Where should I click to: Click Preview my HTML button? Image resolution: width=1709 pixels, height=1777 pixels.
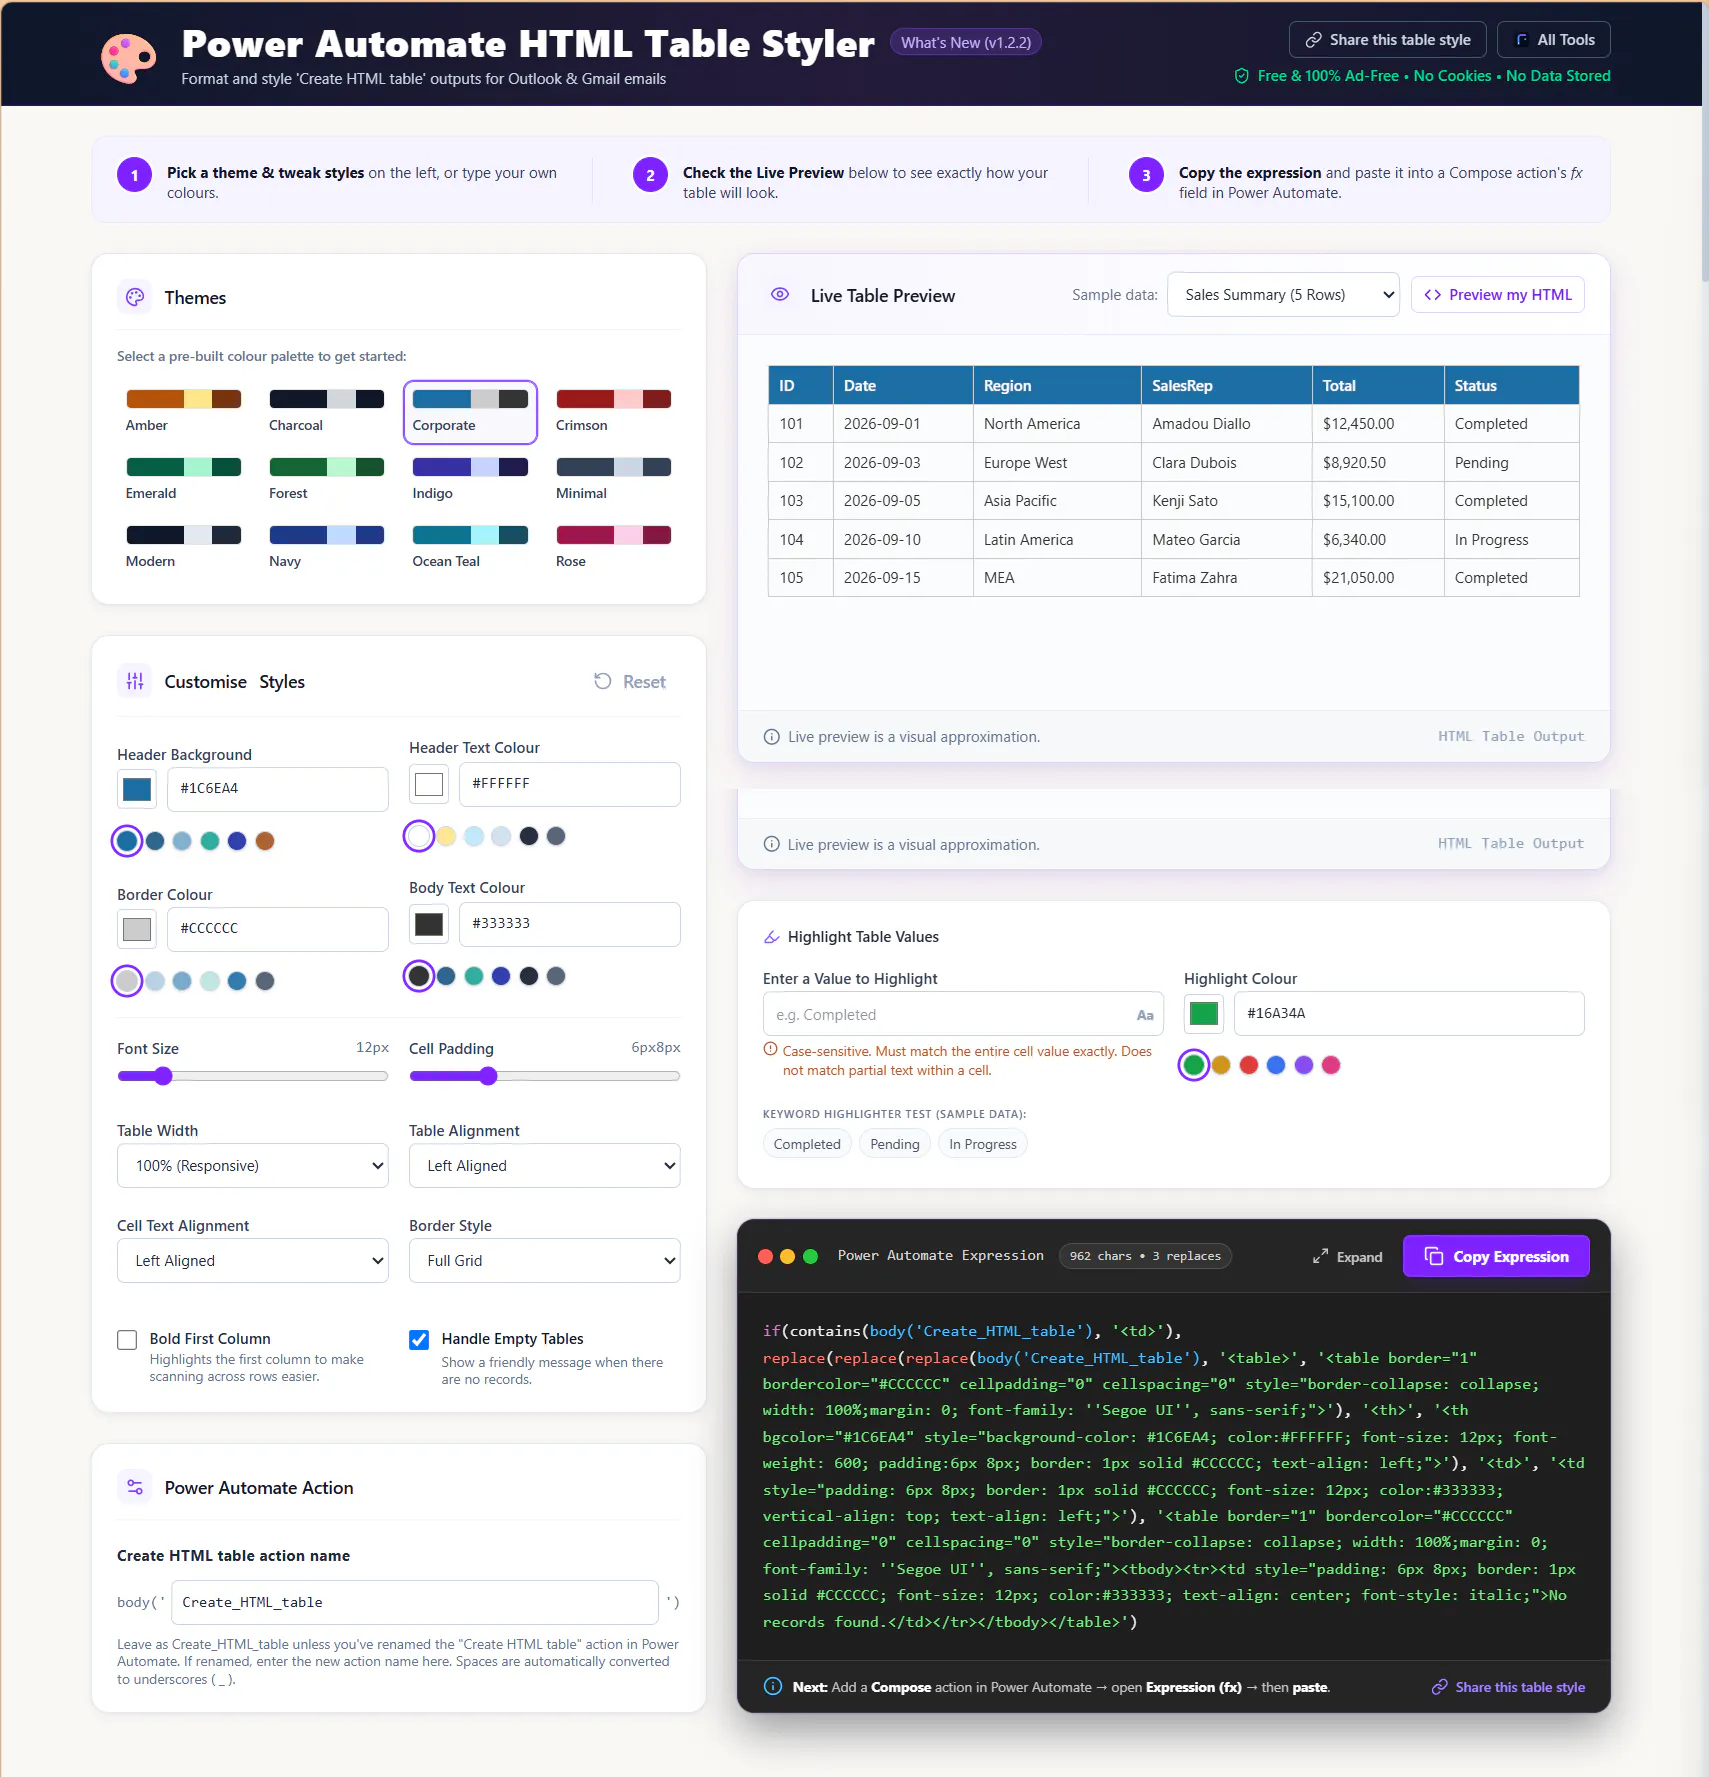1498,295
